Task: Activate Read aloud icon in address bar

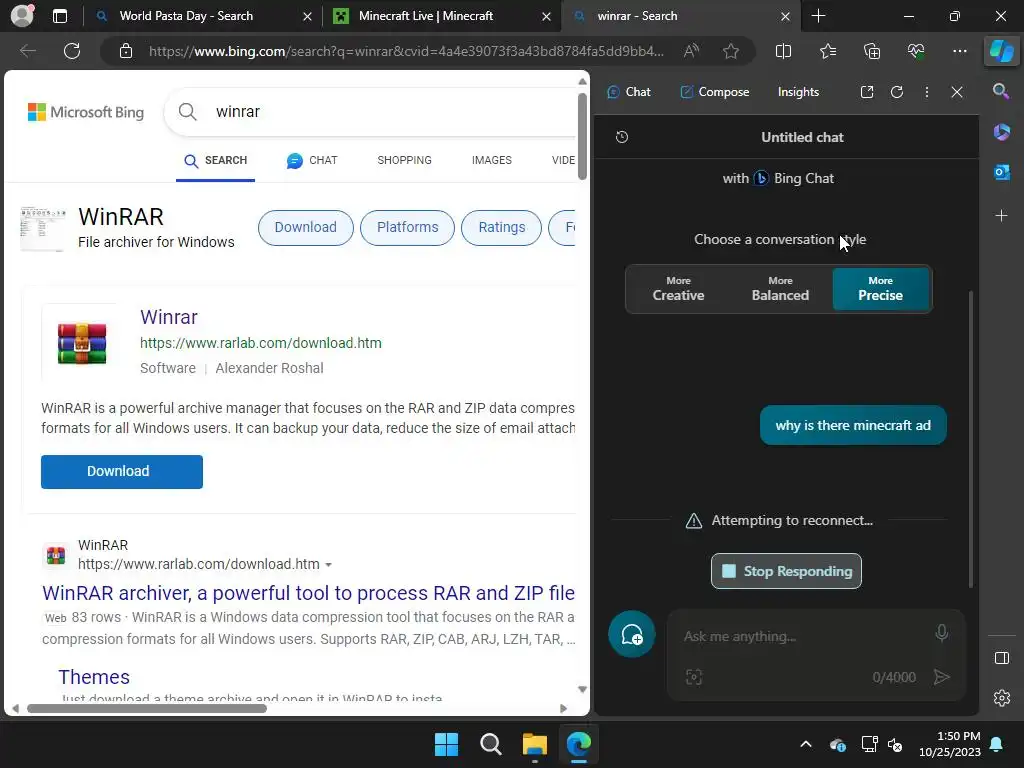Action: 691,51
